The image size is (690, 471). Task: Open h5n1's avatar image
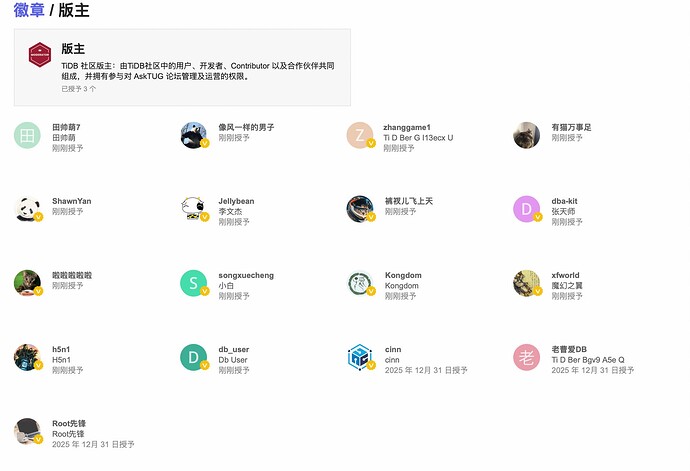[x=27, y=357]
